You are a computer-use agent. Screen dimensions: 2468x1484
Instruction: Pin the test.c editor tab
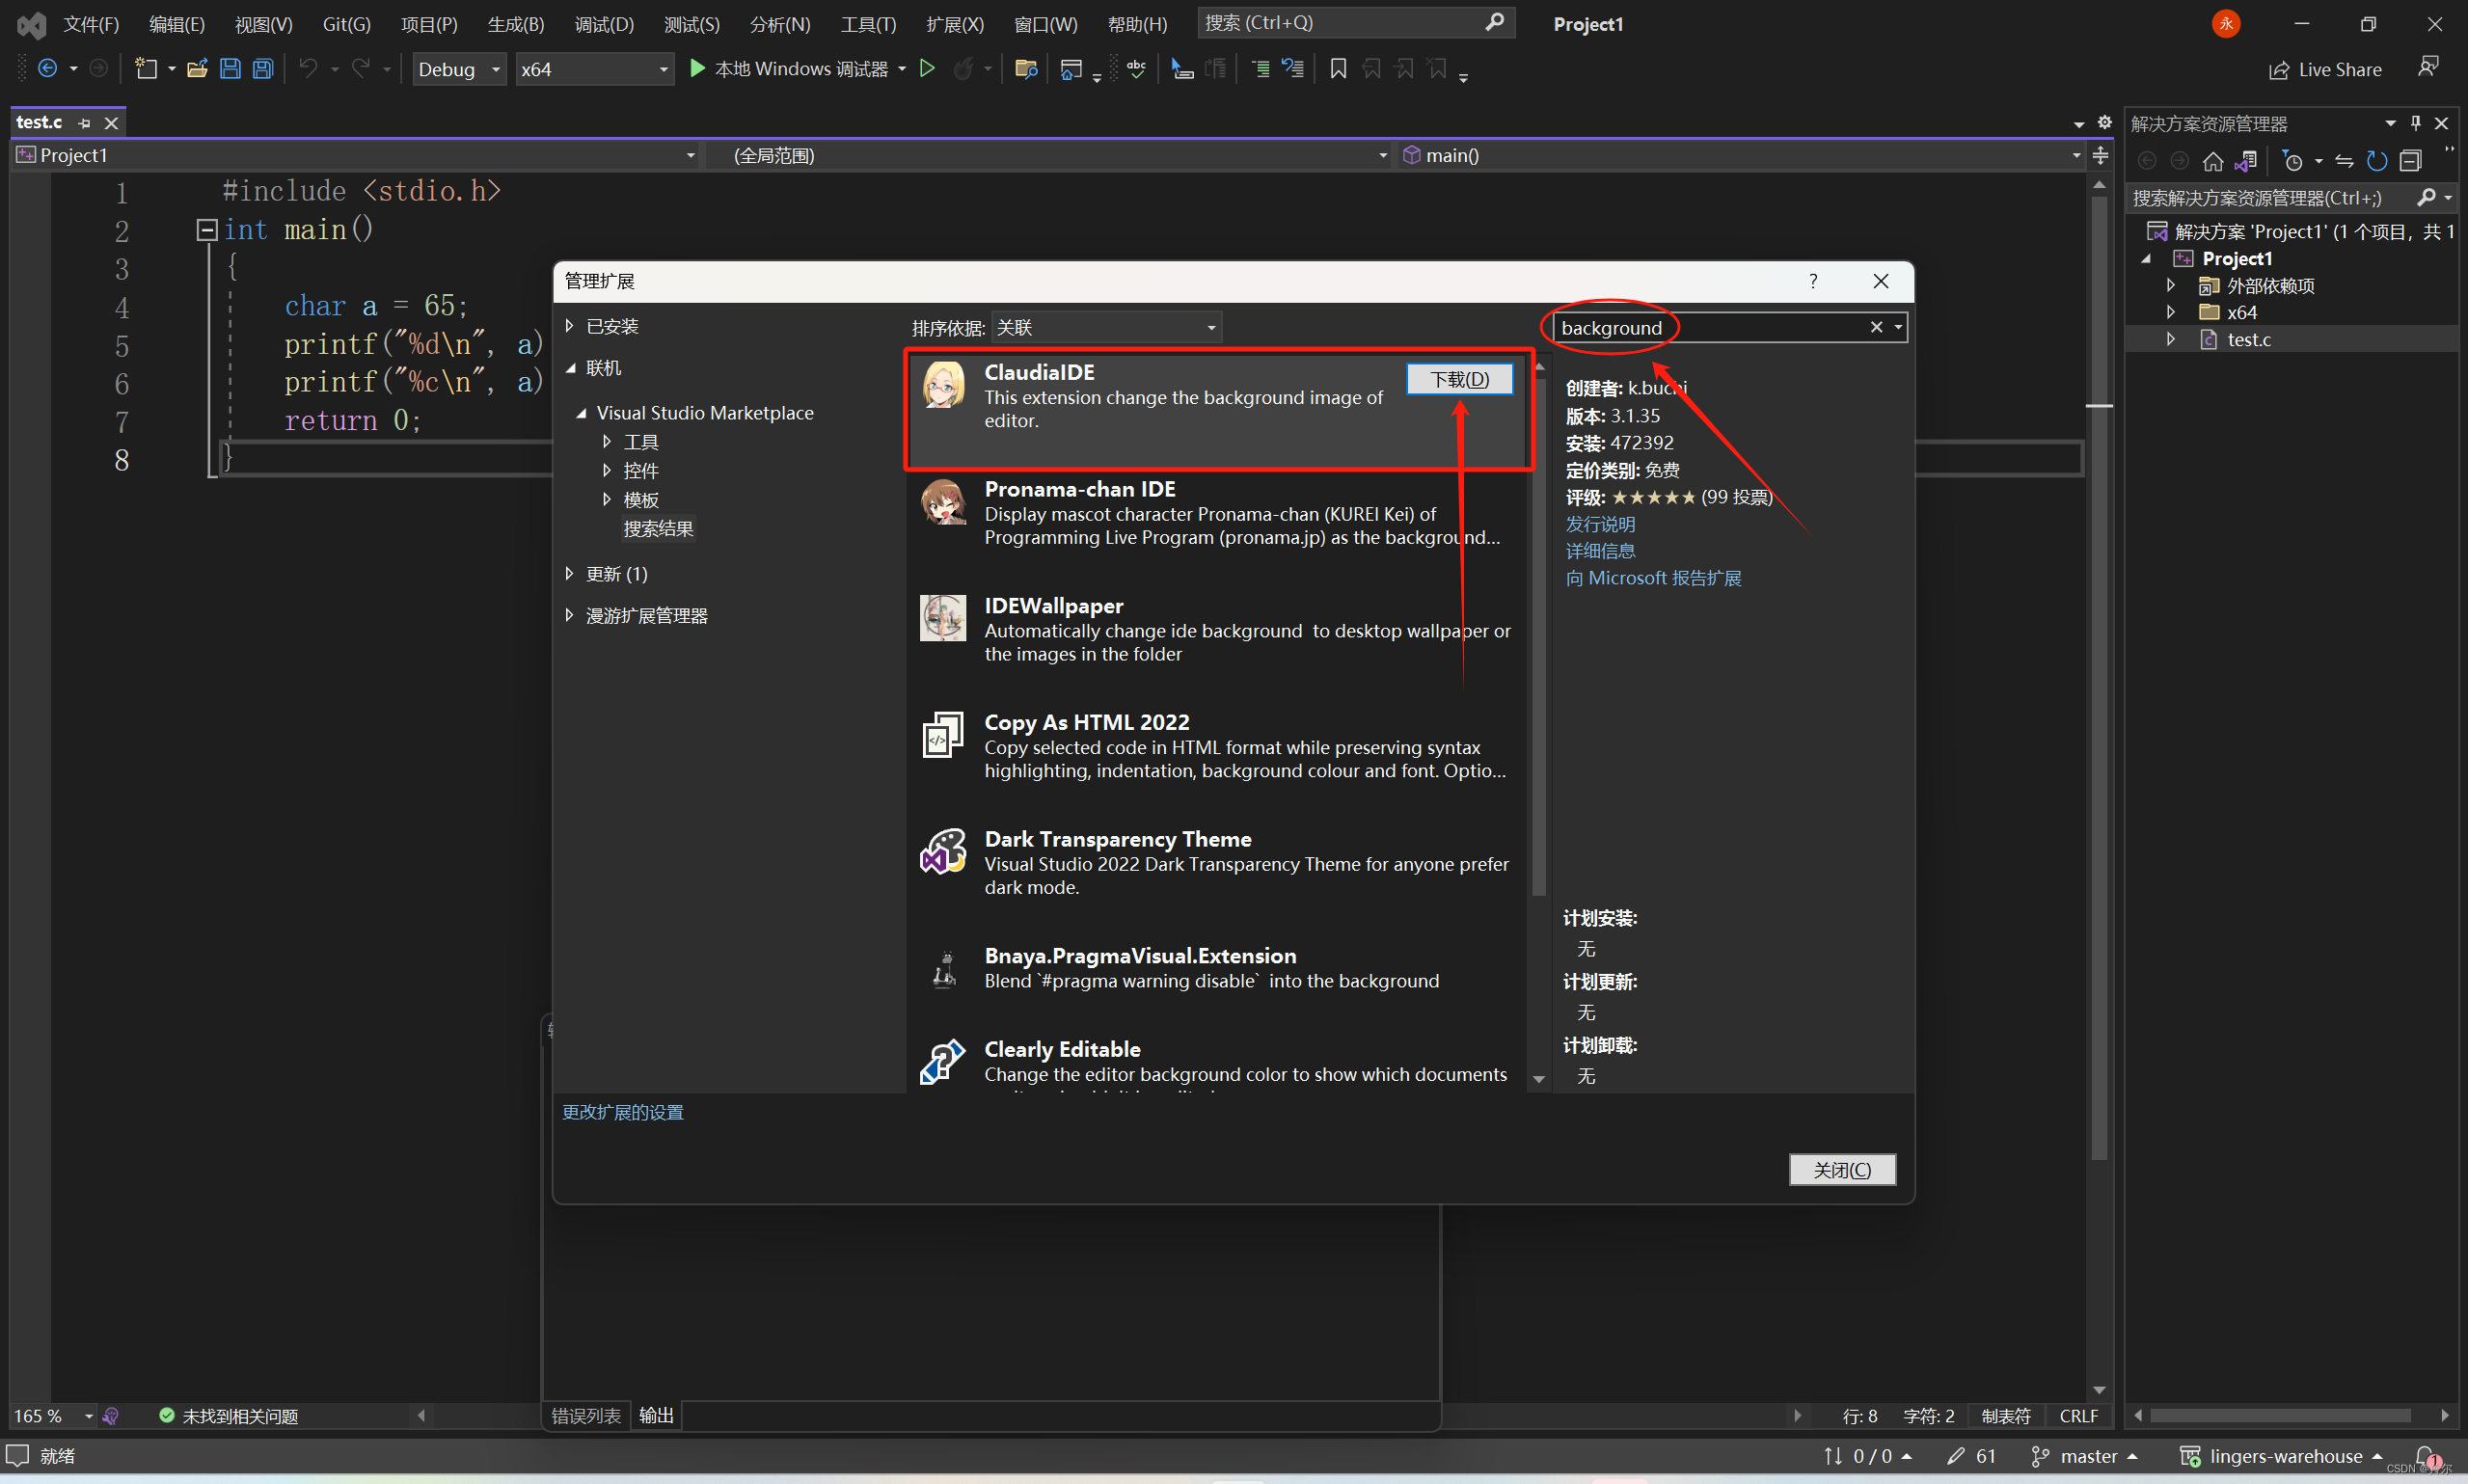pos(85,122)
